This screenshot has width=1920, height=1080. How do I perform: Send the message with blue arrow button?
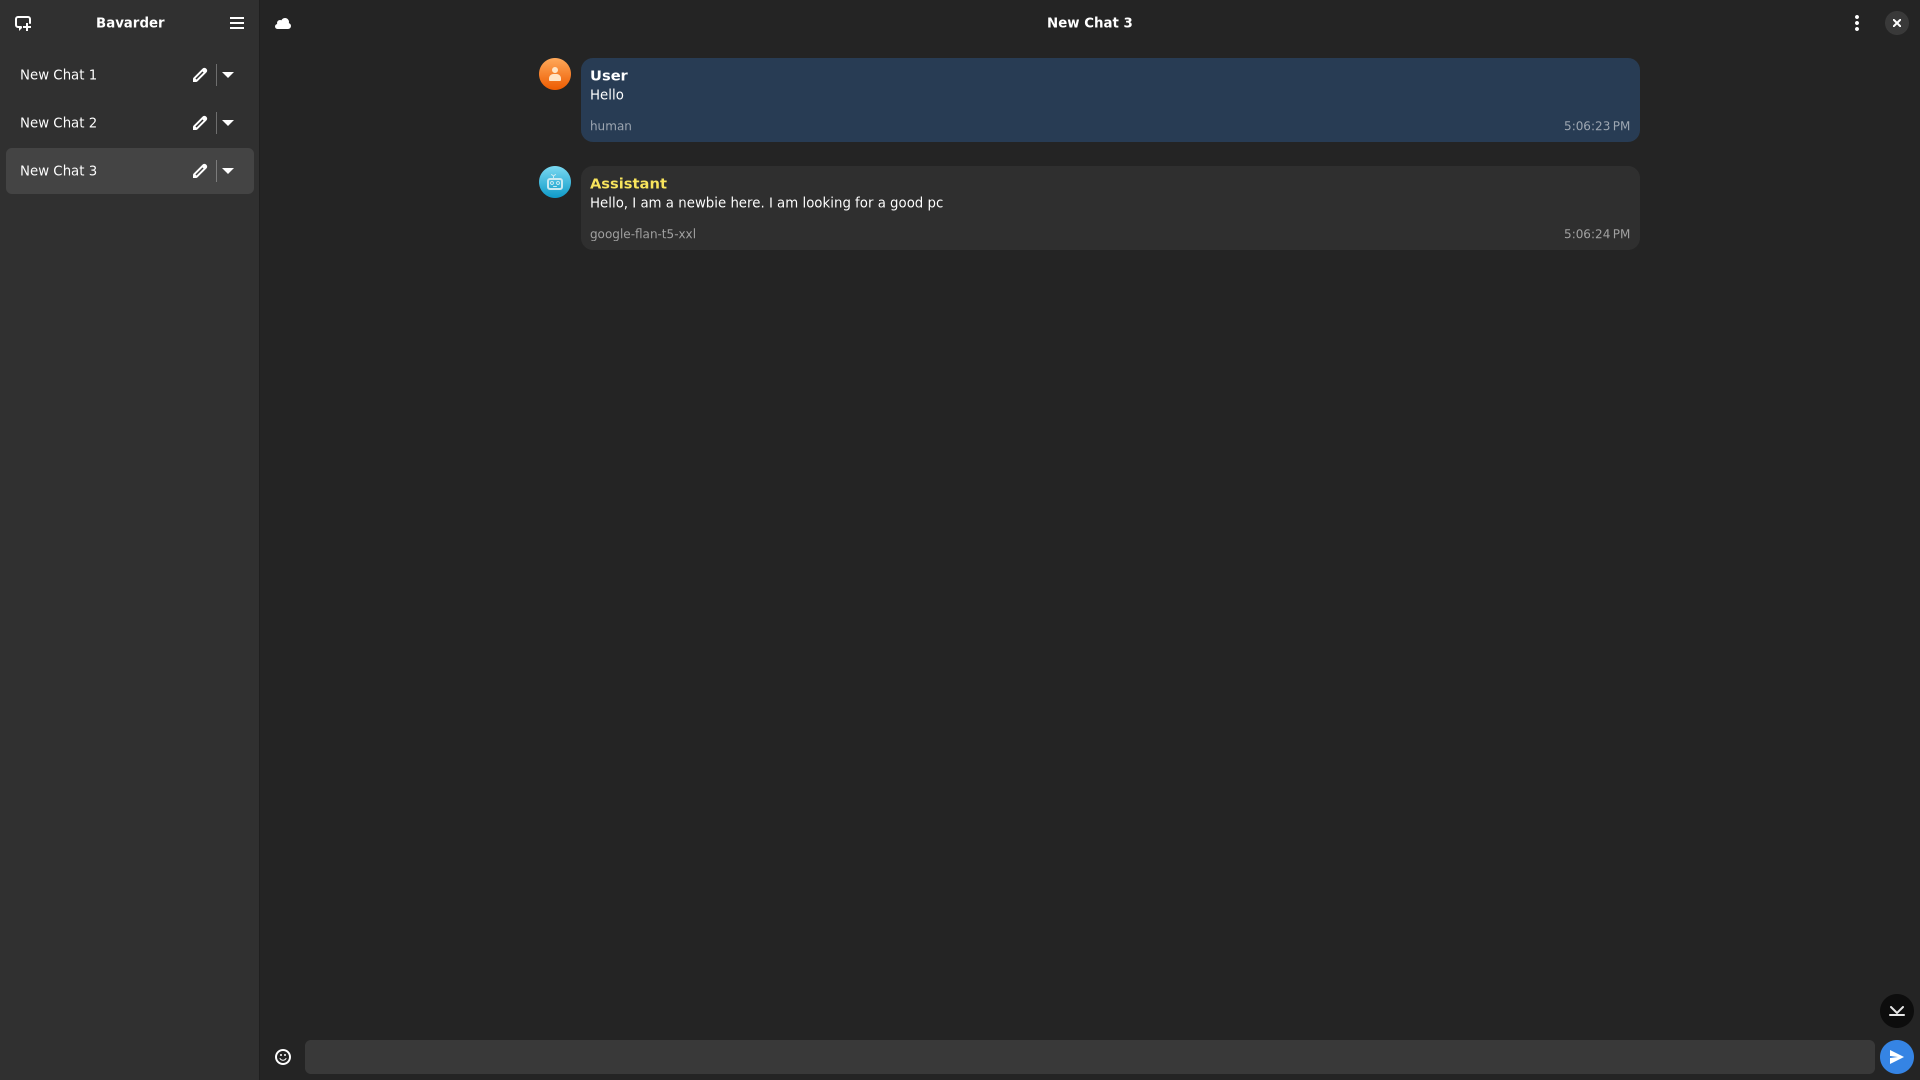[x=1897, y=1057]
